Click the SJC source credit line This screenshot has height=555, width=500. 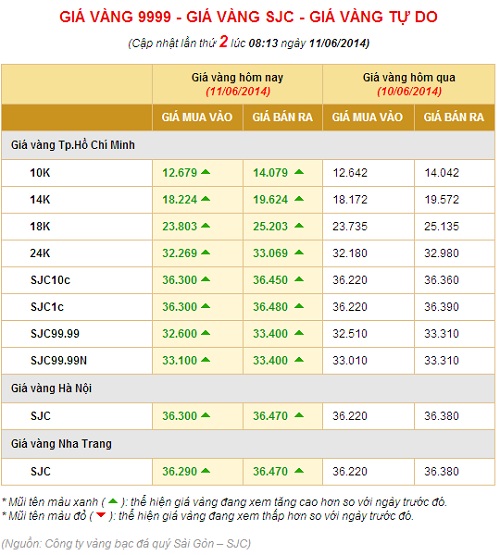click(126, 543)
